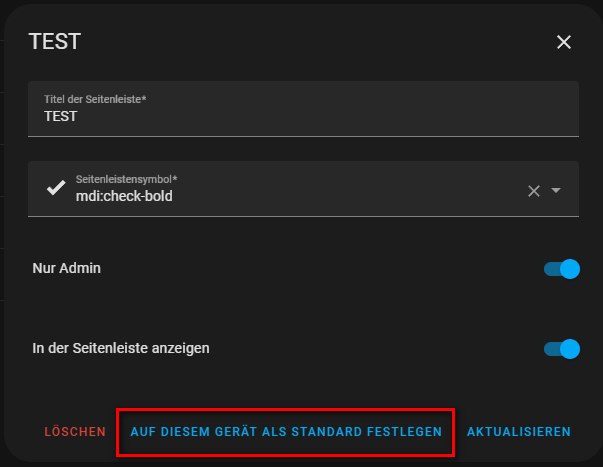Click the 'Seitenleistensymbol*' field label

[x=127, y=178]
